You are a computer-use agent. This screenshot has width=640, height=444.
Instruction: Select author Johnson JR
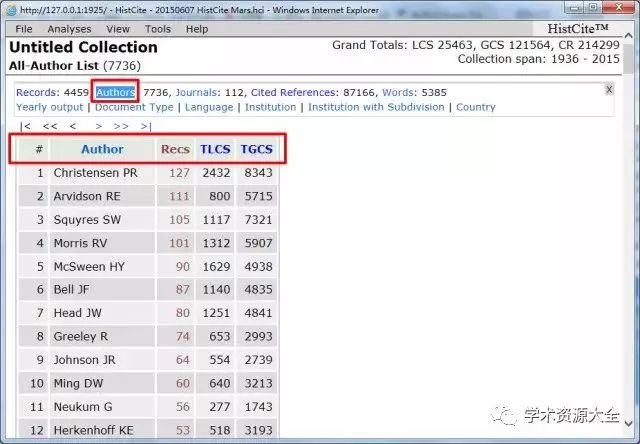(84, 360)
